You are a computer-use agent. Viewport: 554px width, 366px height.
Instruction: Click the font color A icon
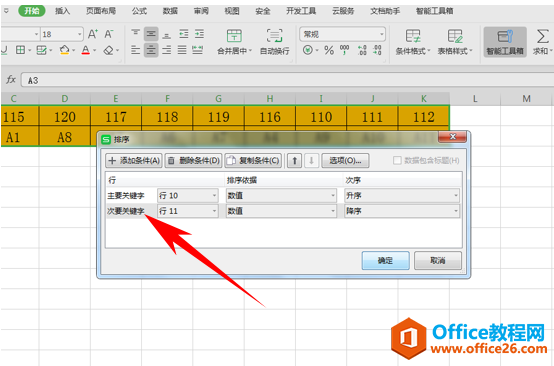tap(86, 50)
